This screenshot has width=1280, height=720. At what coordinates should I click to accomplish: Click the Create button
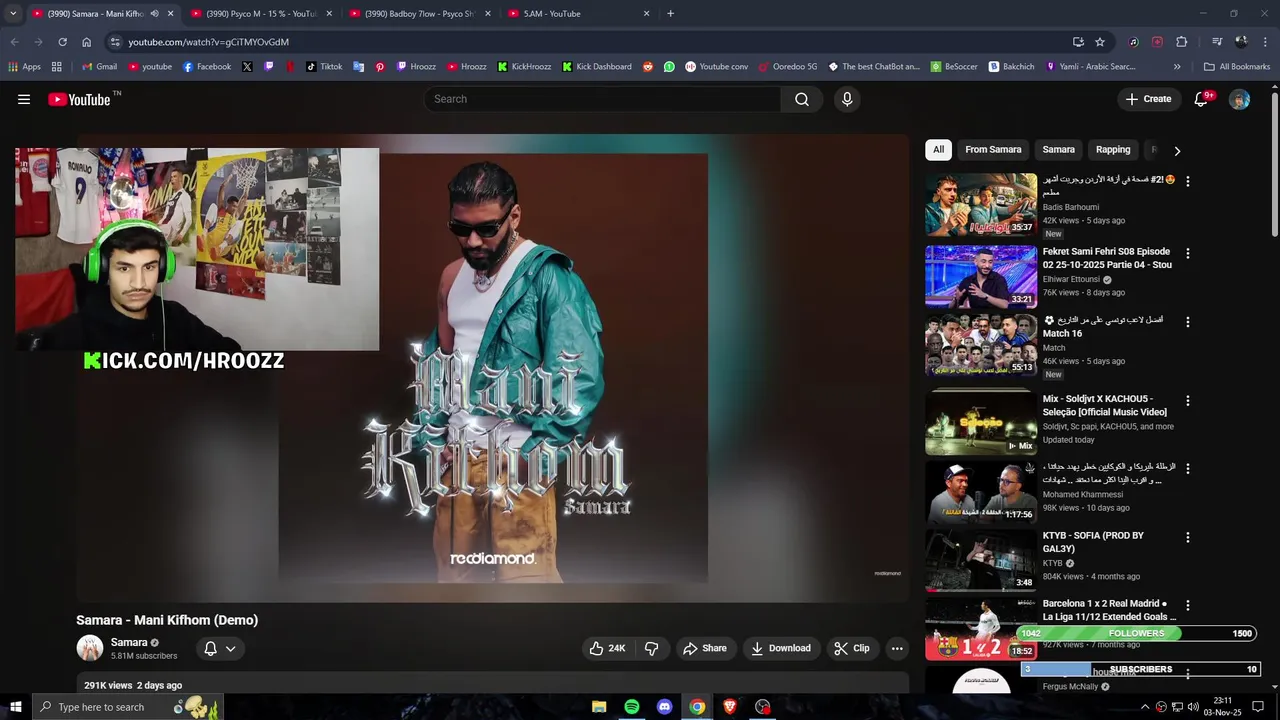pyautogui.click(x=1148, y=99)
